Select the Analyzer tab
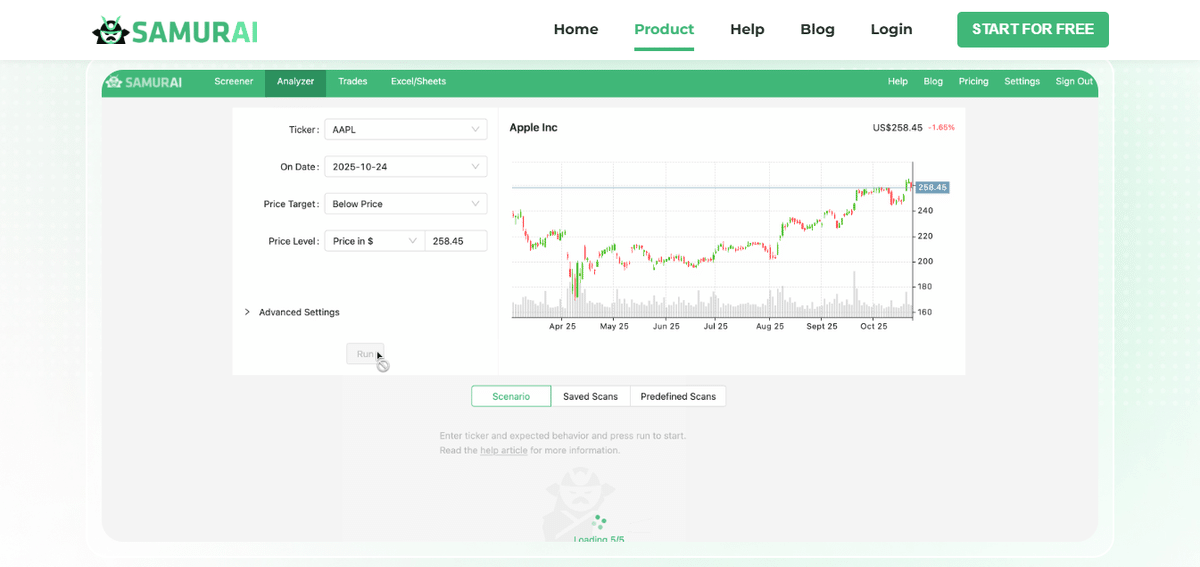The height and width of the screenshot is (567, 1200). [295, 82]
